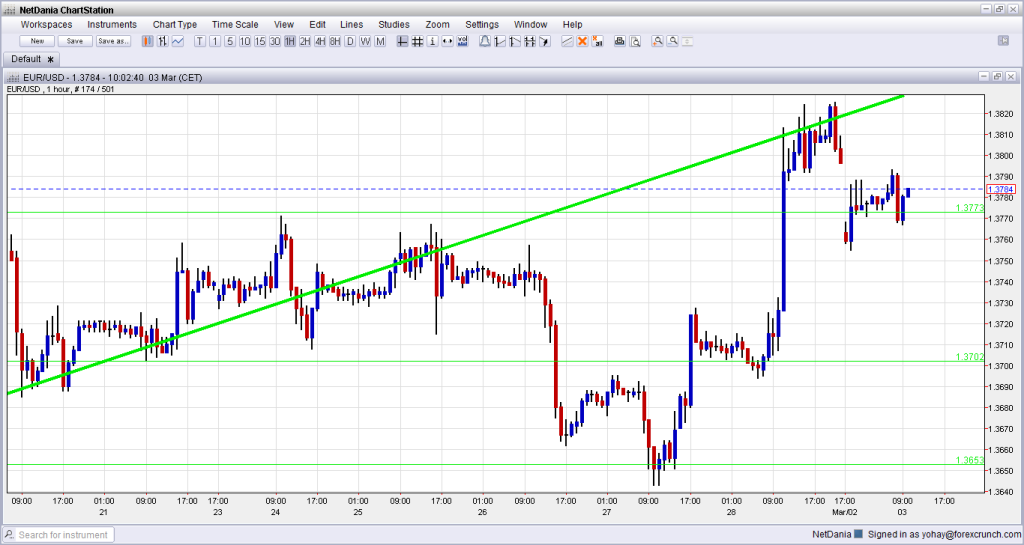Open the Lines menu
The image size is (1024, 545).
point(351,24)
